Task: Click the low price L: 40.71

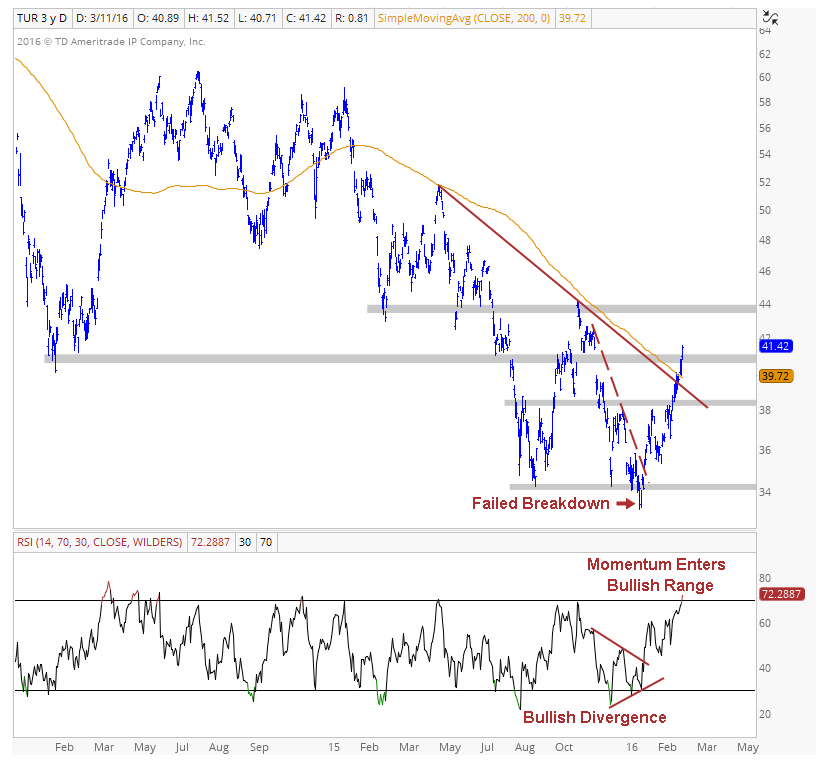Action: (x=257, y=18)
